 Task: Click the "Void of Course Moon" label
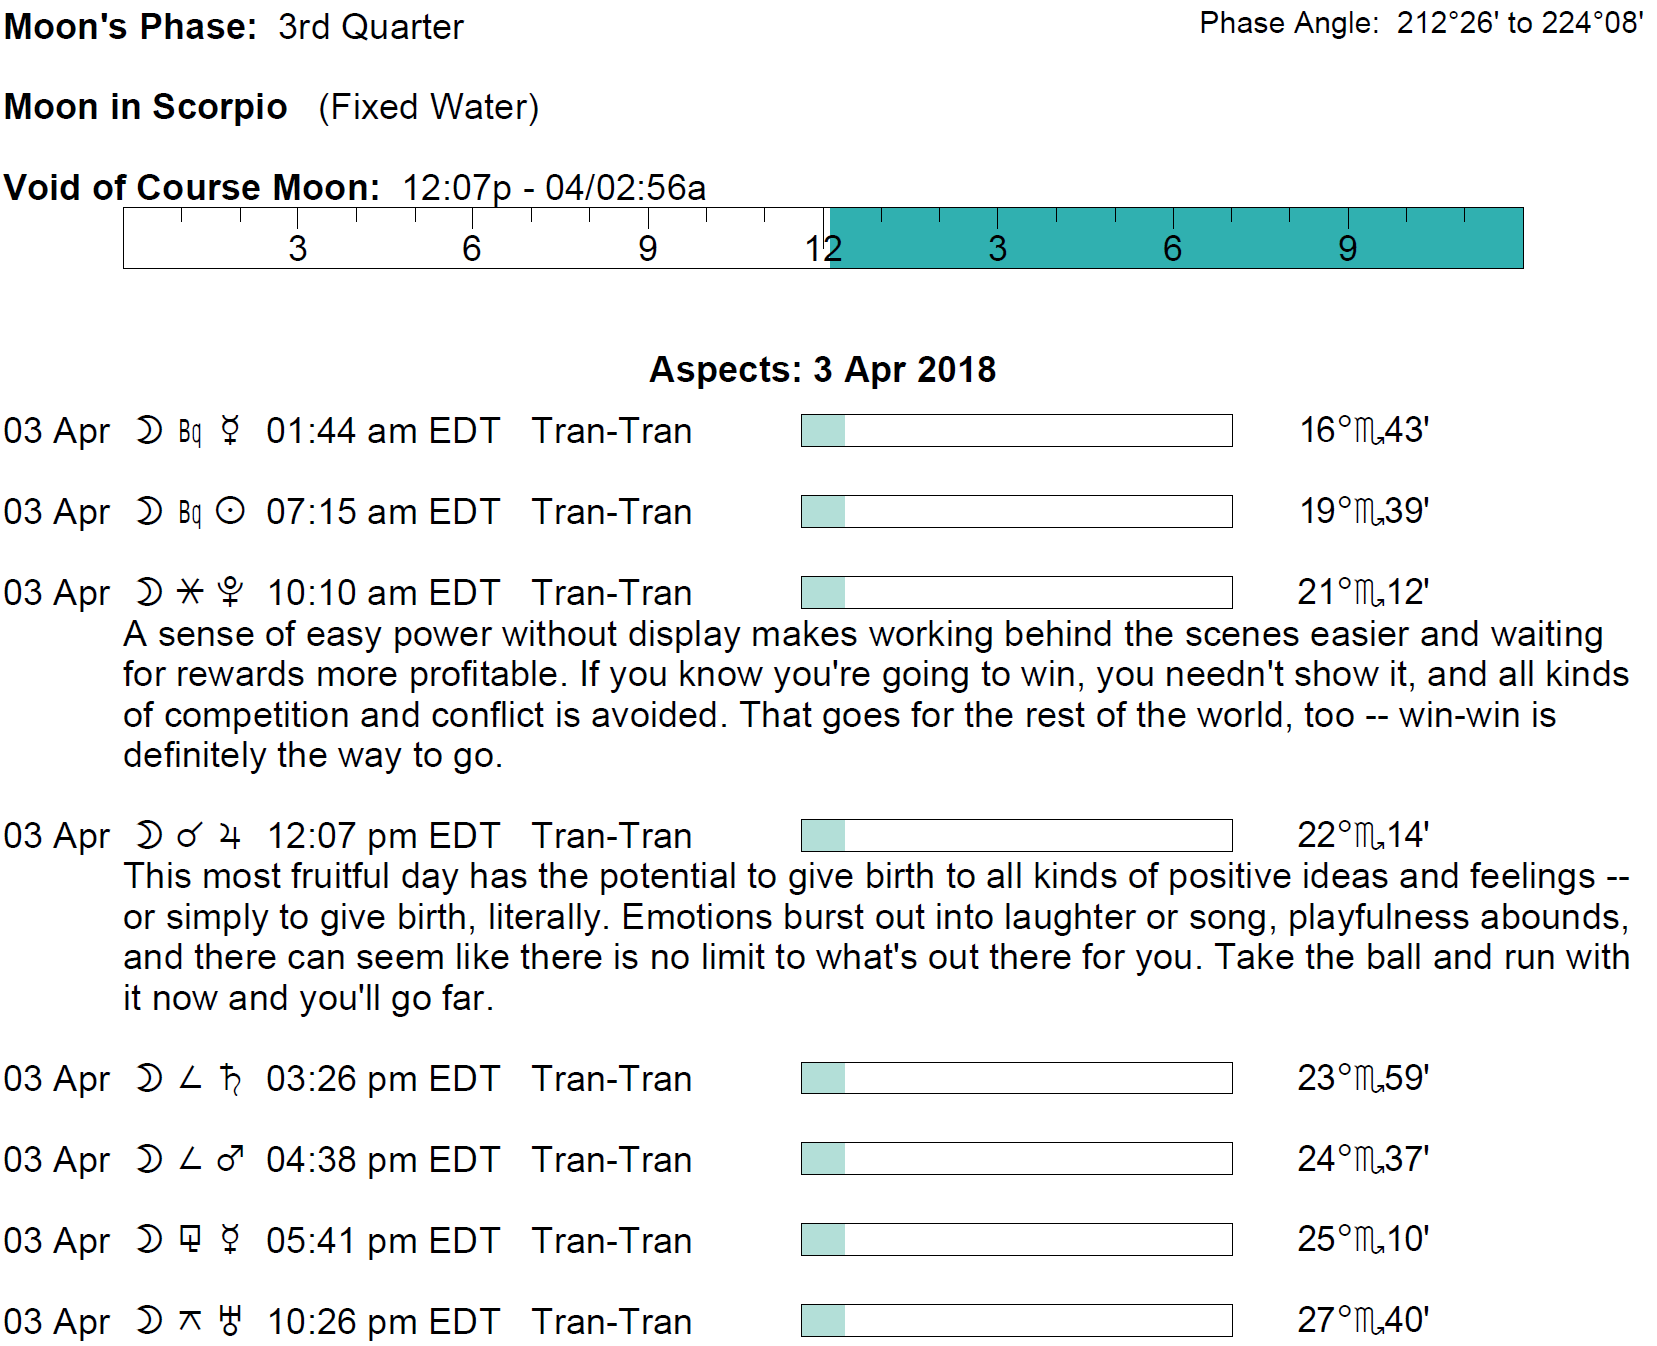tap(192, 188)
